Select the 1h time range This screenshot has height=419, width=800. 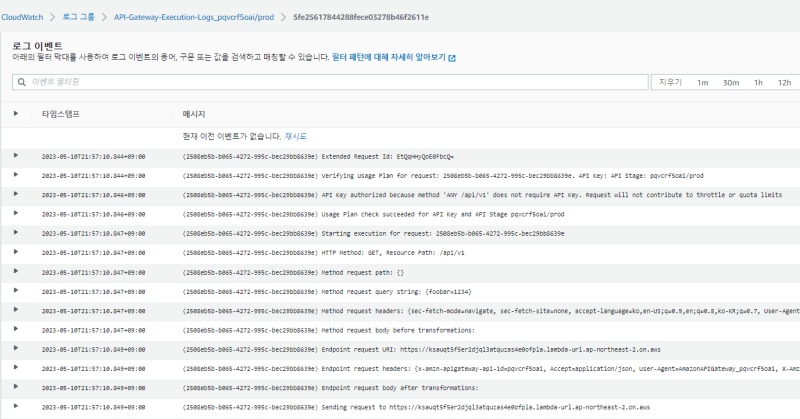[x=758, y=82]
